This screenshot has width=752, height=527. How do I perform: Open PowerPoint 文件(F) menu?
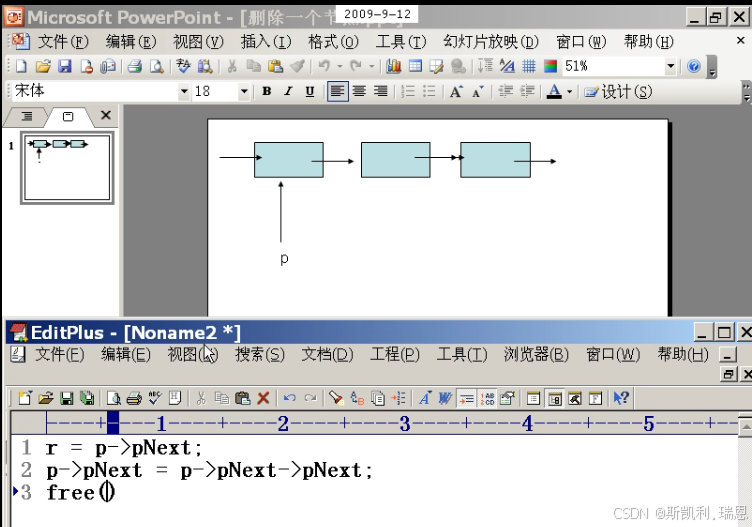click(63, 42)
